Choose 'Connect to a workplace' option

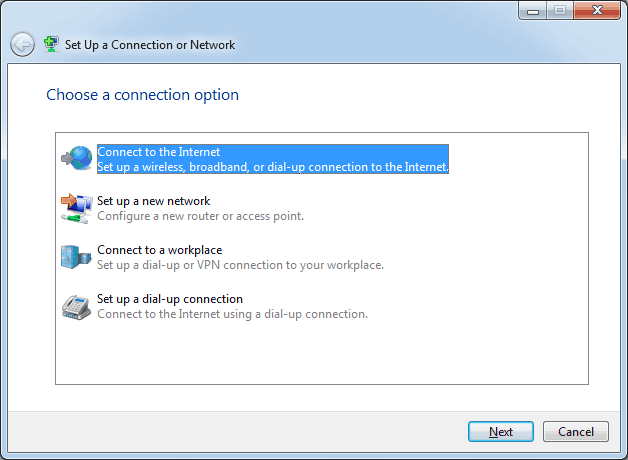(x=159, y=250)
